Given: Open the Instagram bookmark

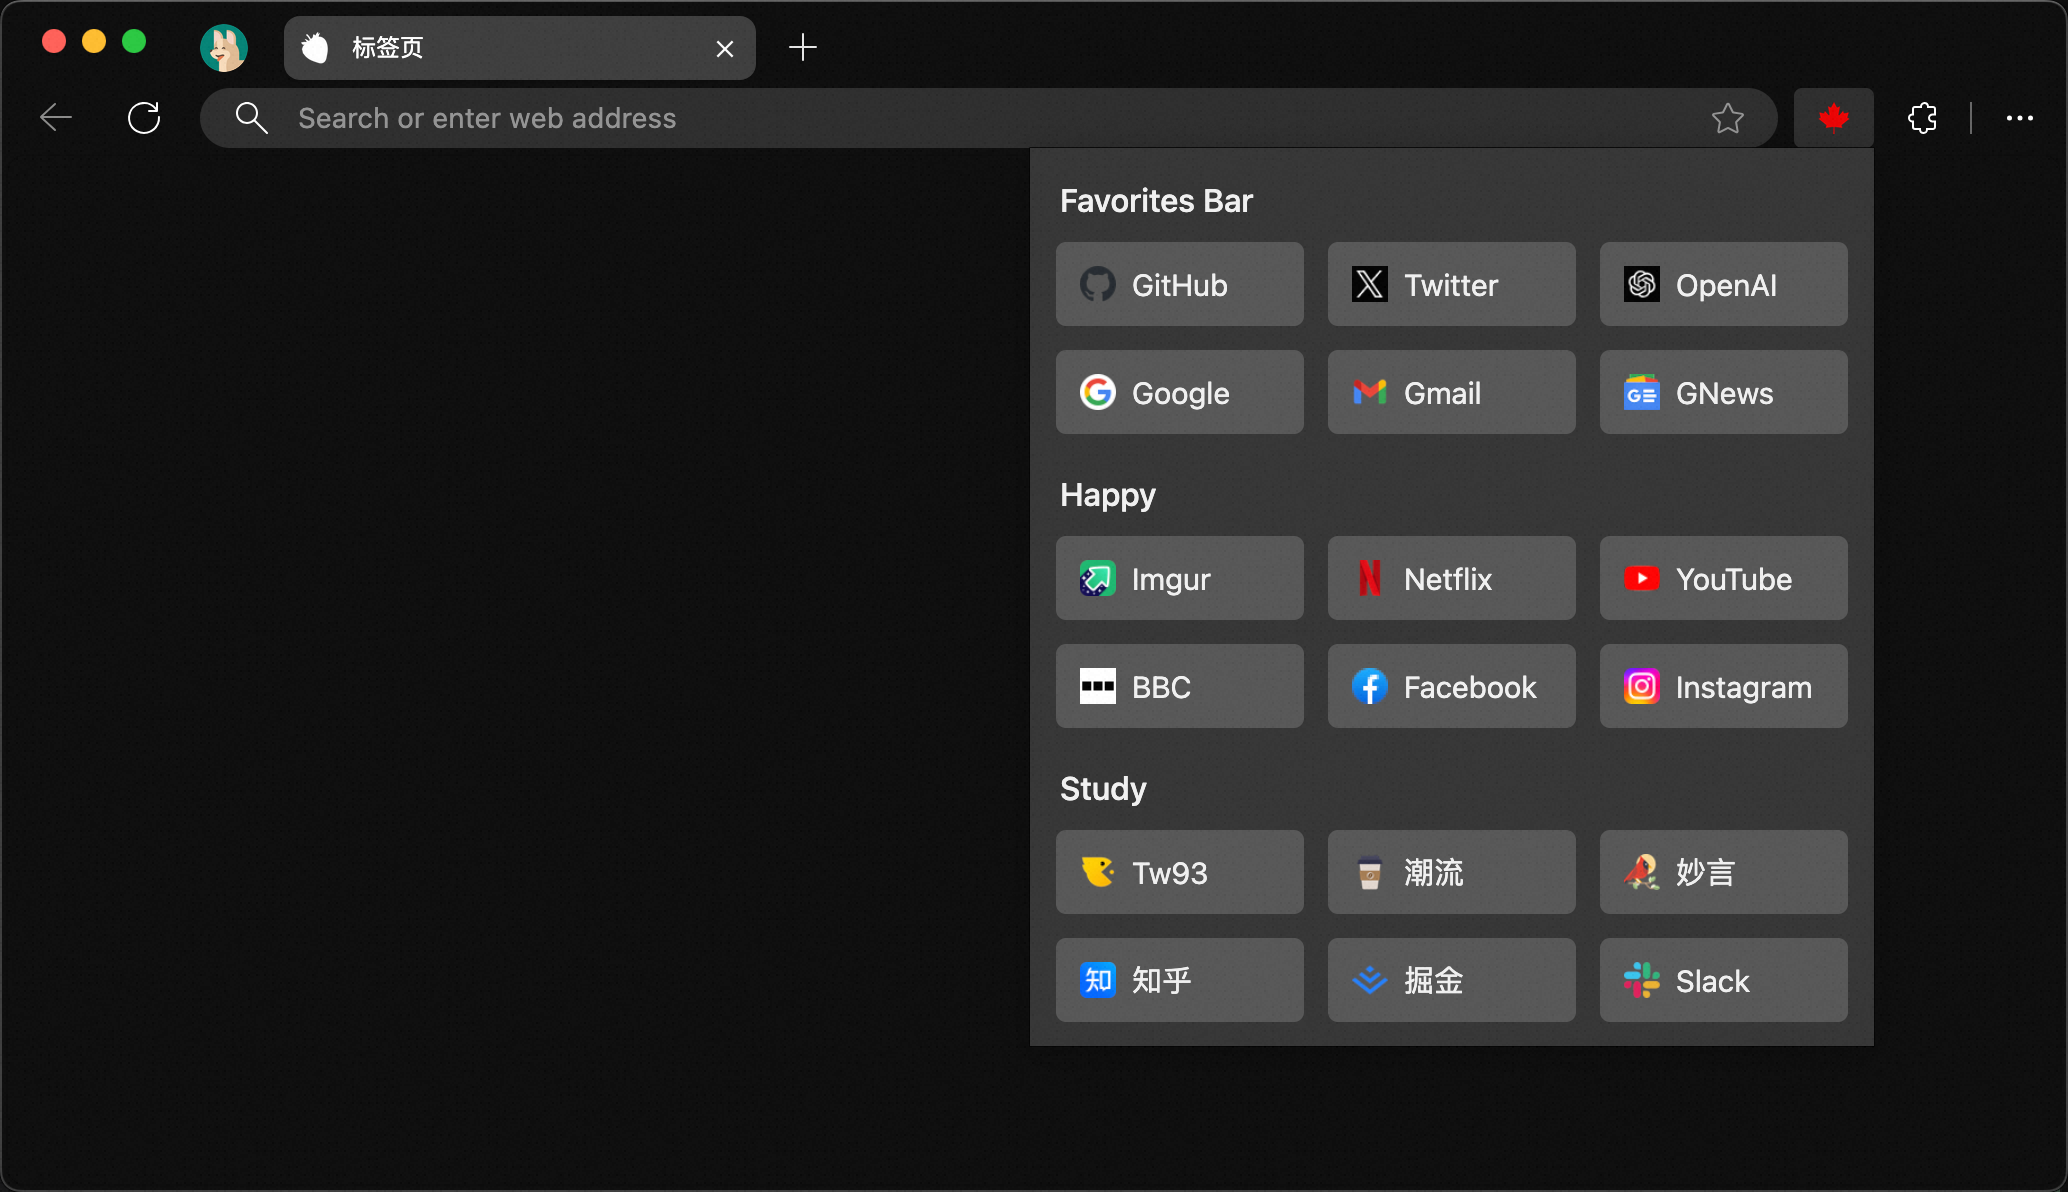Looking at the screenshot, I should coord(1723,686).
